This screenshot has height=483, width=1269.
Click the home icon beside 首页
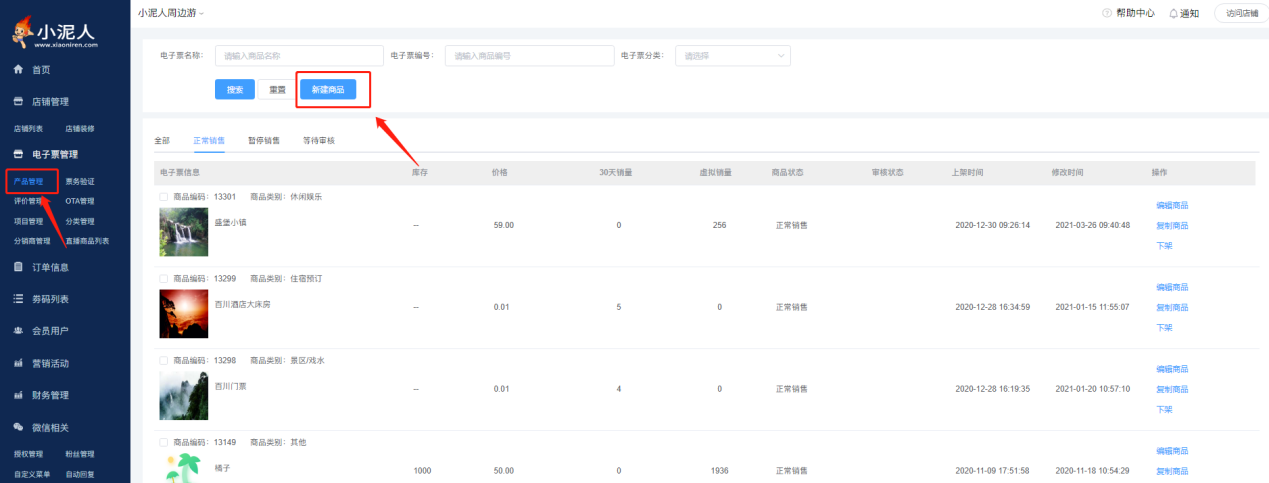18,70
